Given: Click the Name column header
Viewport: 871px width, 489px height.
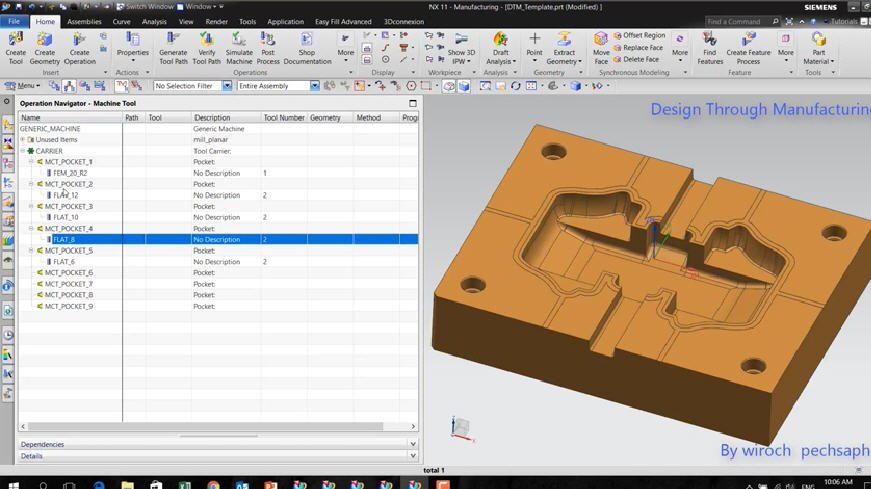Looking at the screenshot, I should pyautogui.click(x=71, y=118).
